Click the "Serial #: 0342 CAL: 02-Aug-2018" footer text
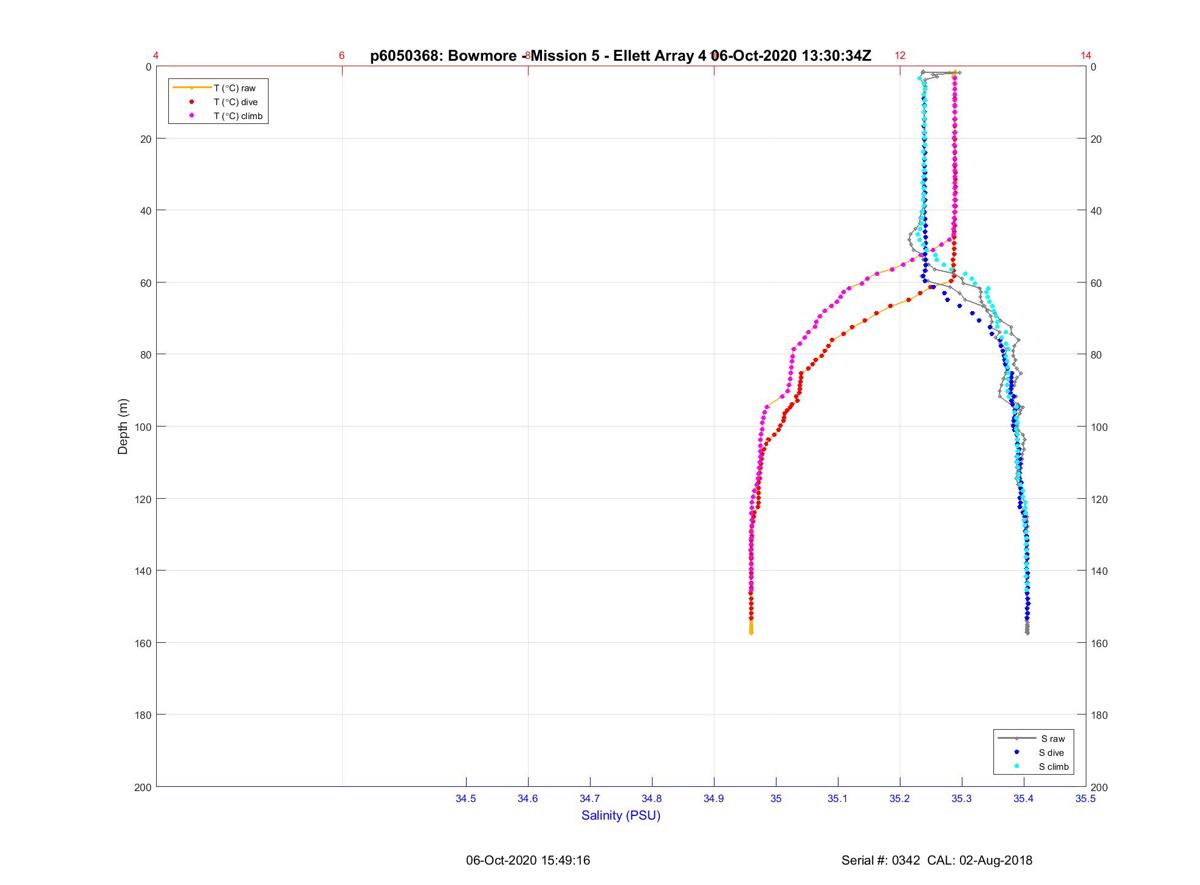The image size is (1200, 885). click(x=937, y=860)
